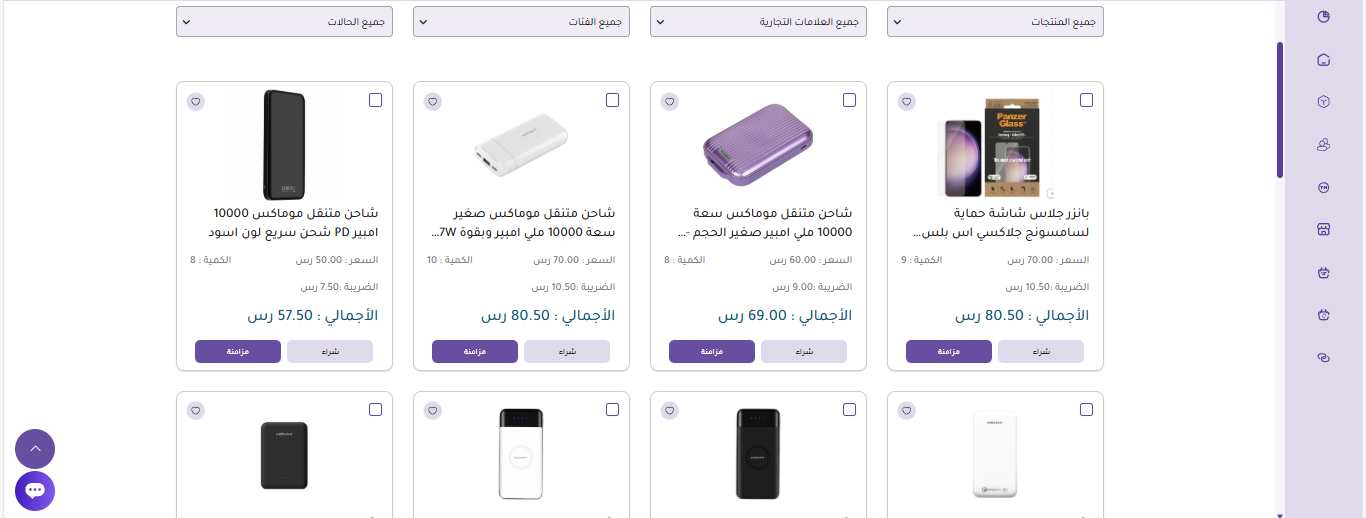
Task: Open the جميع العلامات التجارية dropdown
Action: (758, 22)
